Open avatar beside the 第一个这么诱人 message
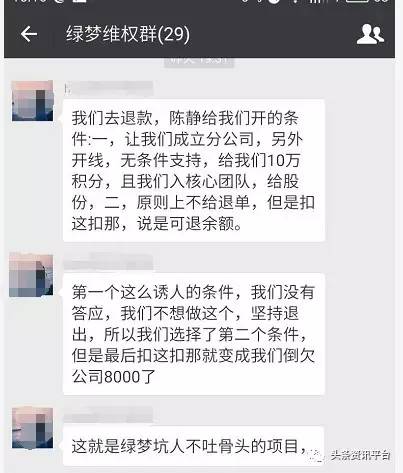 point(31,275)
